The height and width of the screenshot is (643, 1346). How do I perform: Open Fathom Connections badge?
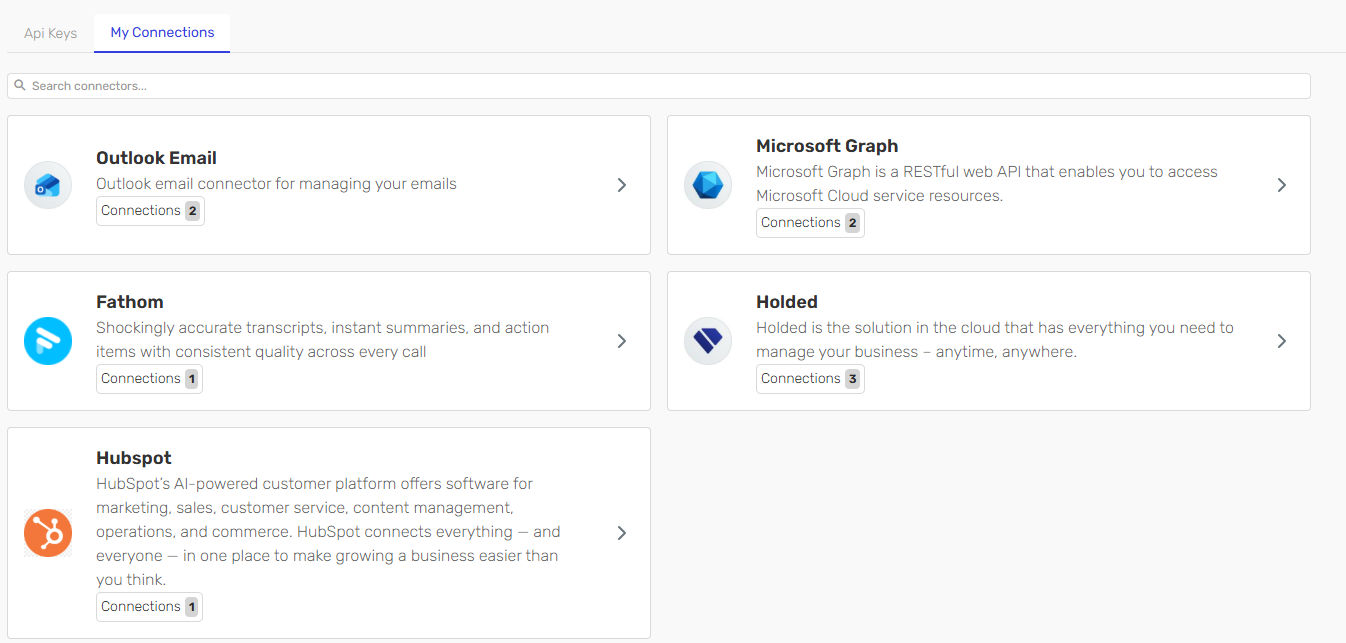(149, 379)
